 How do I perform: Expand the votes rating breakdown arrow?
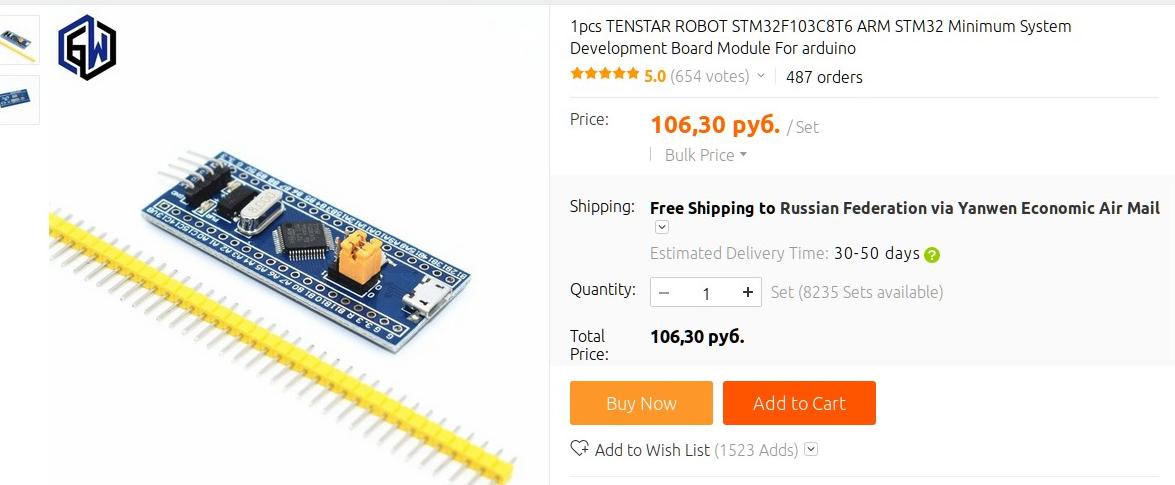pyautogui.click(x=761, y=76)
